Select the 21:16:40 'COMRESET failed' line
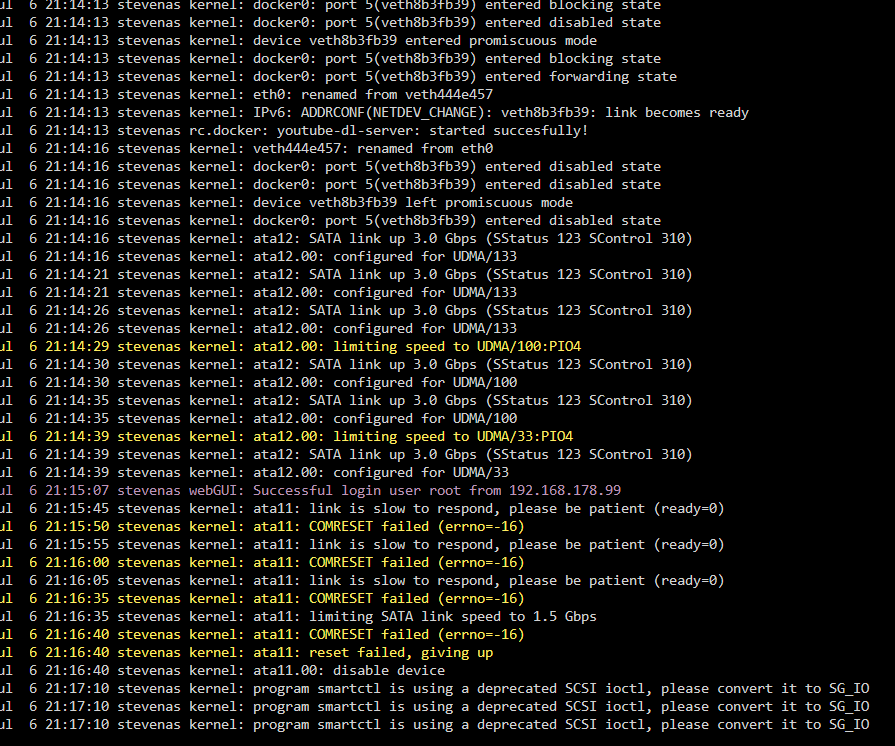Screen dimensions: 895x746 263,634
